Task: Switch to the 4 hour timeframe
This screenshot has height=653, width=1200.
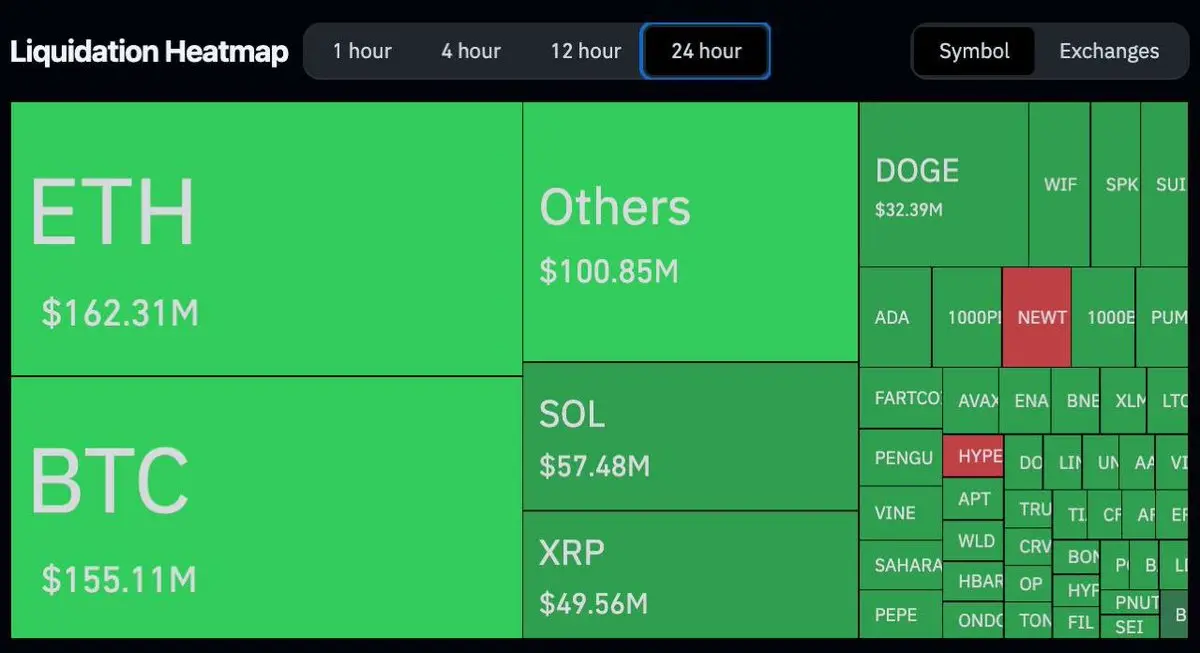Action: pos(471,51)
